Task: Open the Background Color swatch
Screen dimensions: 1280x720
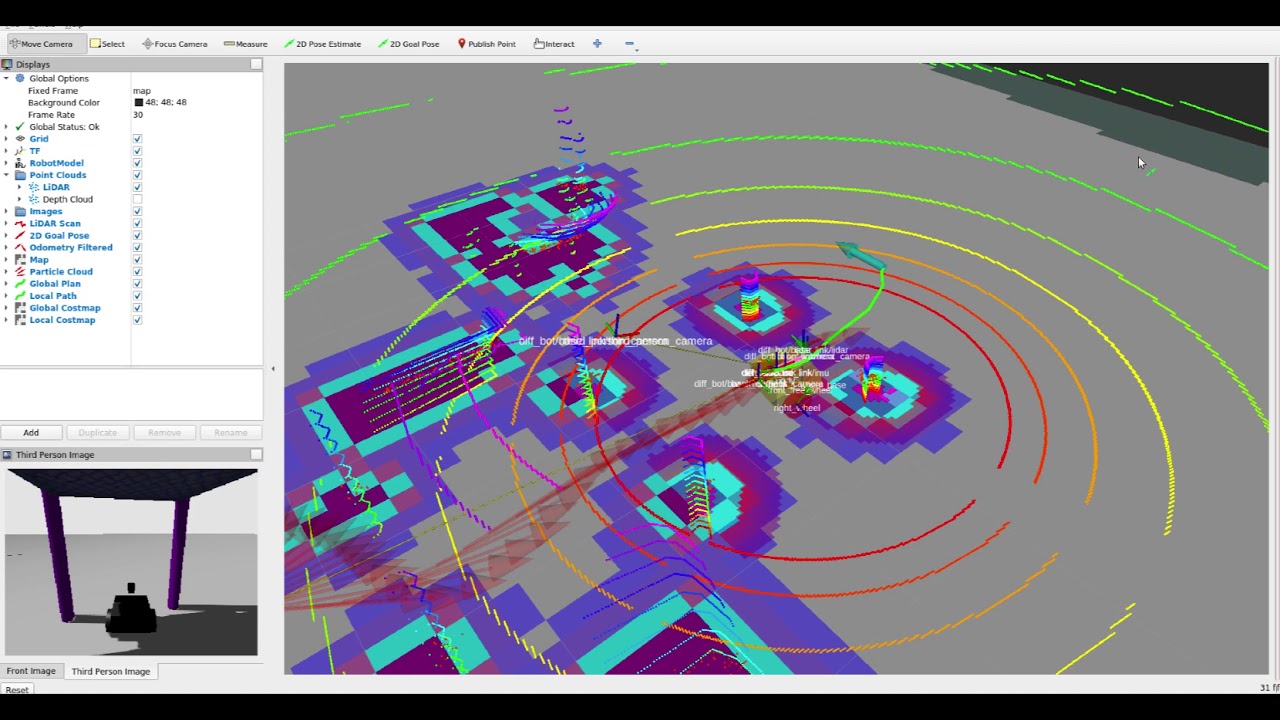Action: 138,102
